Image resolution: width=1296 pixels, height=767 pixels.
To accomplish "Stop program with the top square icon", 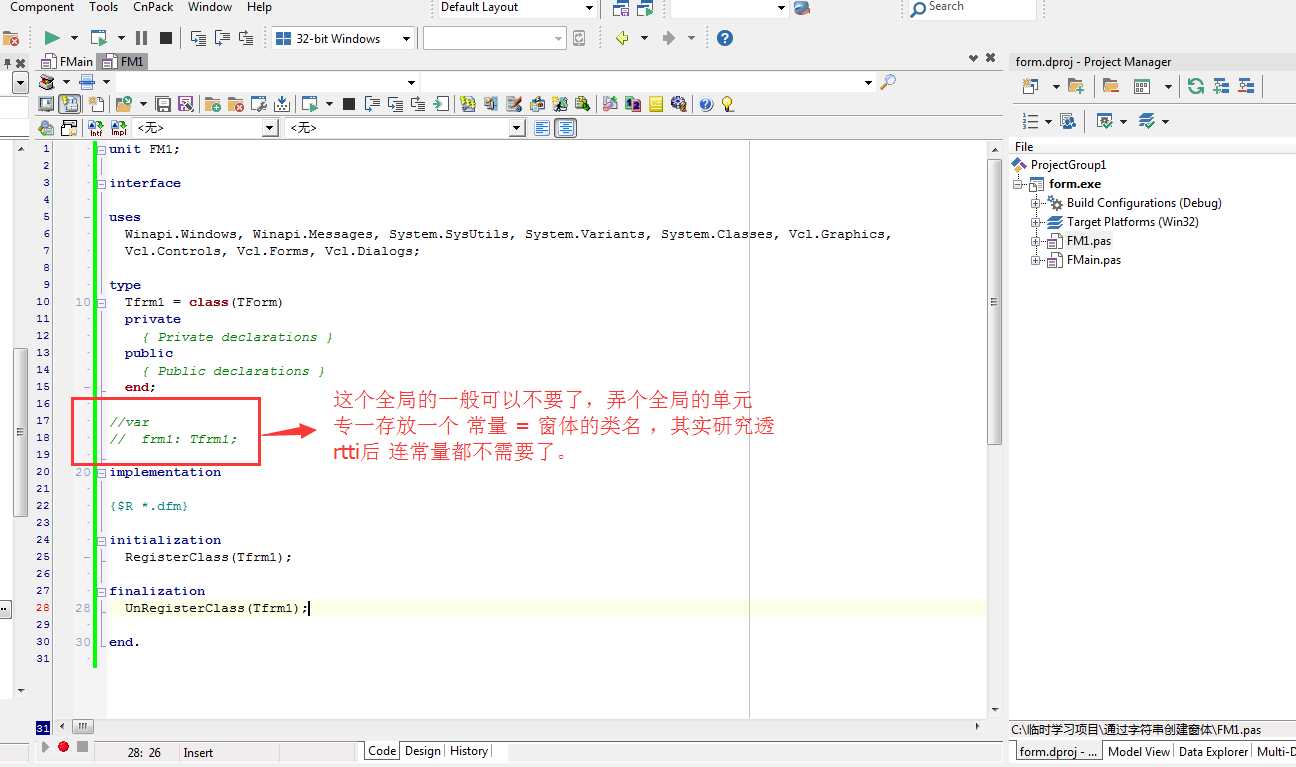I will click(x=166, y=38).
